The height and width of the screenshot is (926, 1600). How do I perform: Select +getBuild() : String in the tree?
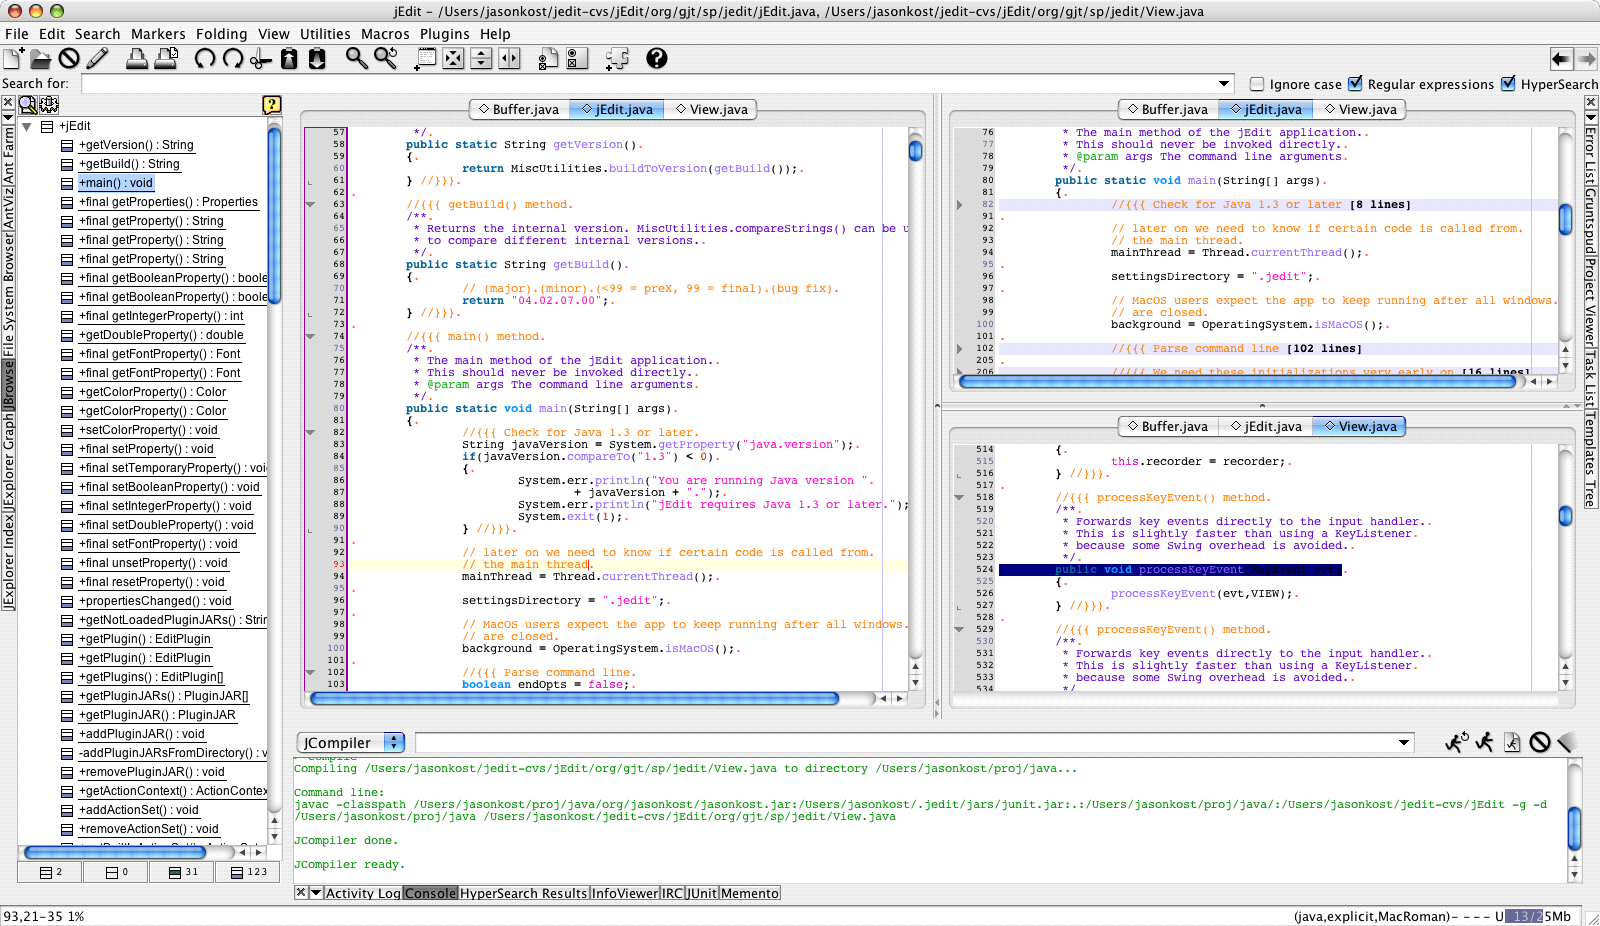(x=129, y=164)
